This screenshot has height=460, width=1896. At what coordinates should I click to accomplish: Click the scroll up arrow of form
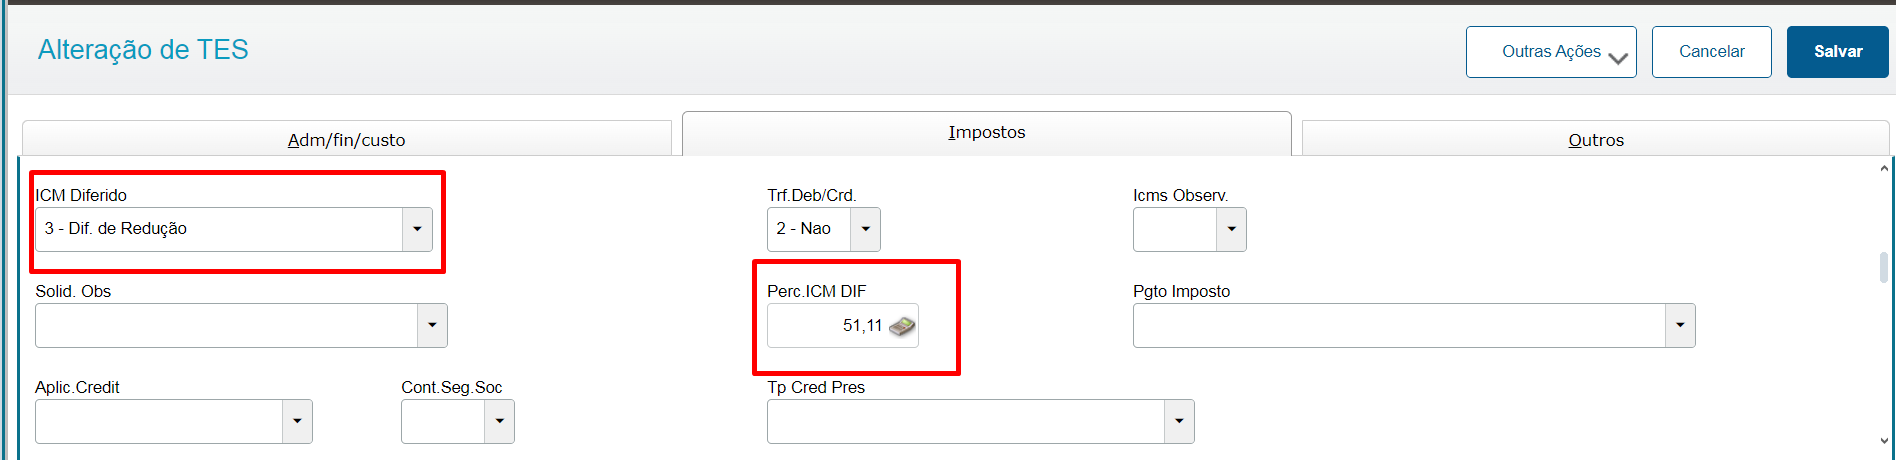1884,168
